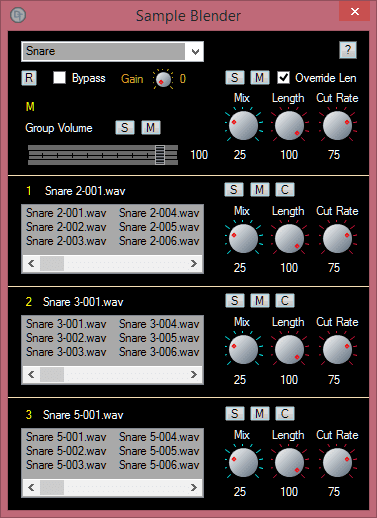Mute Group Volume with its M button
Image resolution: width=377 pixels, height=518 pixels.
coord(151,127)
